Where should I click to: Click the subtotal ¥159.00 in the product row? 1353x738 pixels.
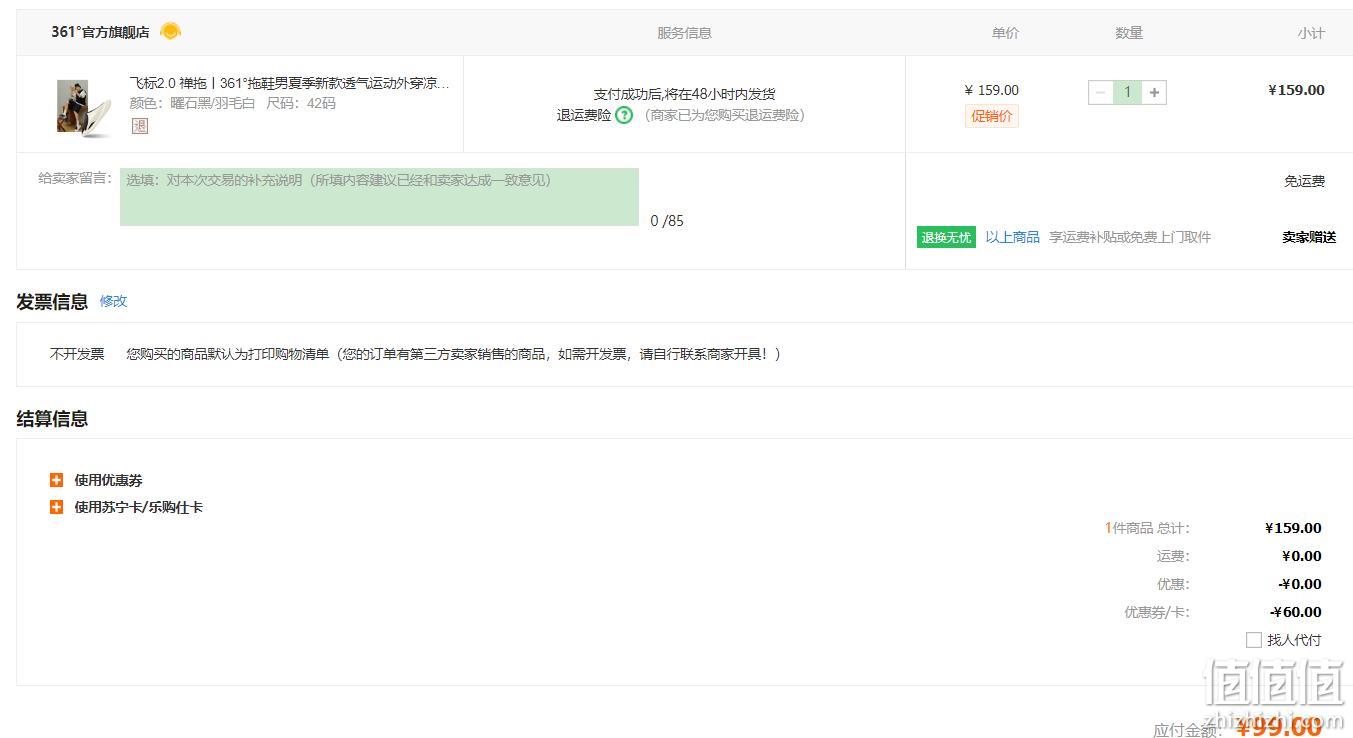coord(1296,90)
